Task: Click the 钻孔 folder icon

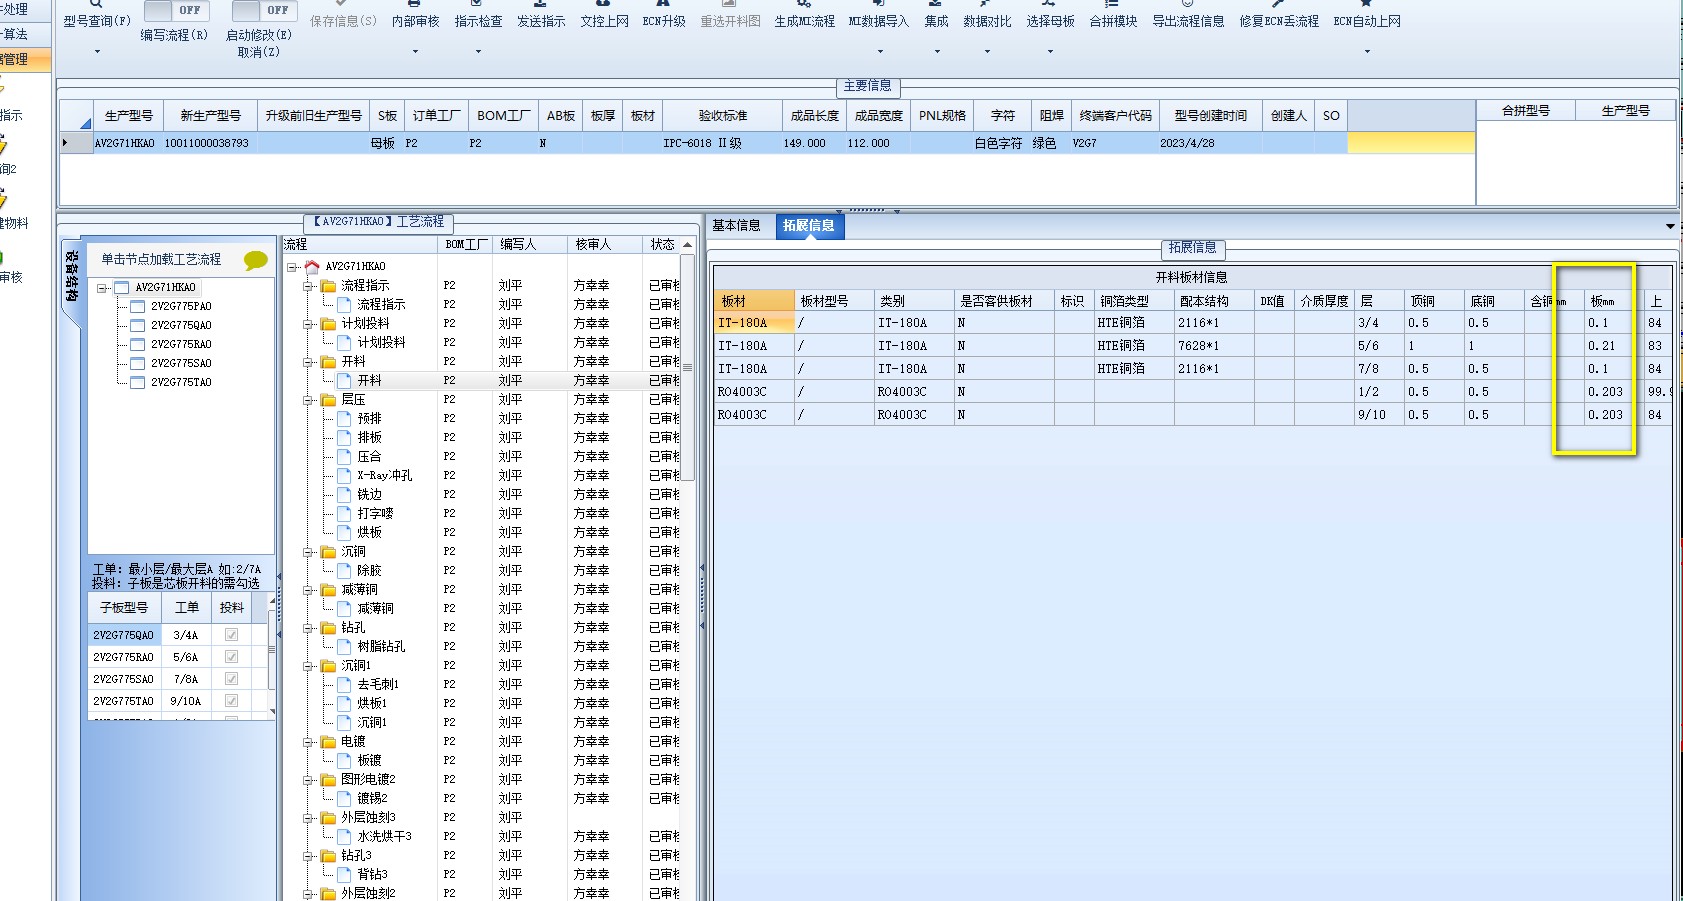Action: 328,628
